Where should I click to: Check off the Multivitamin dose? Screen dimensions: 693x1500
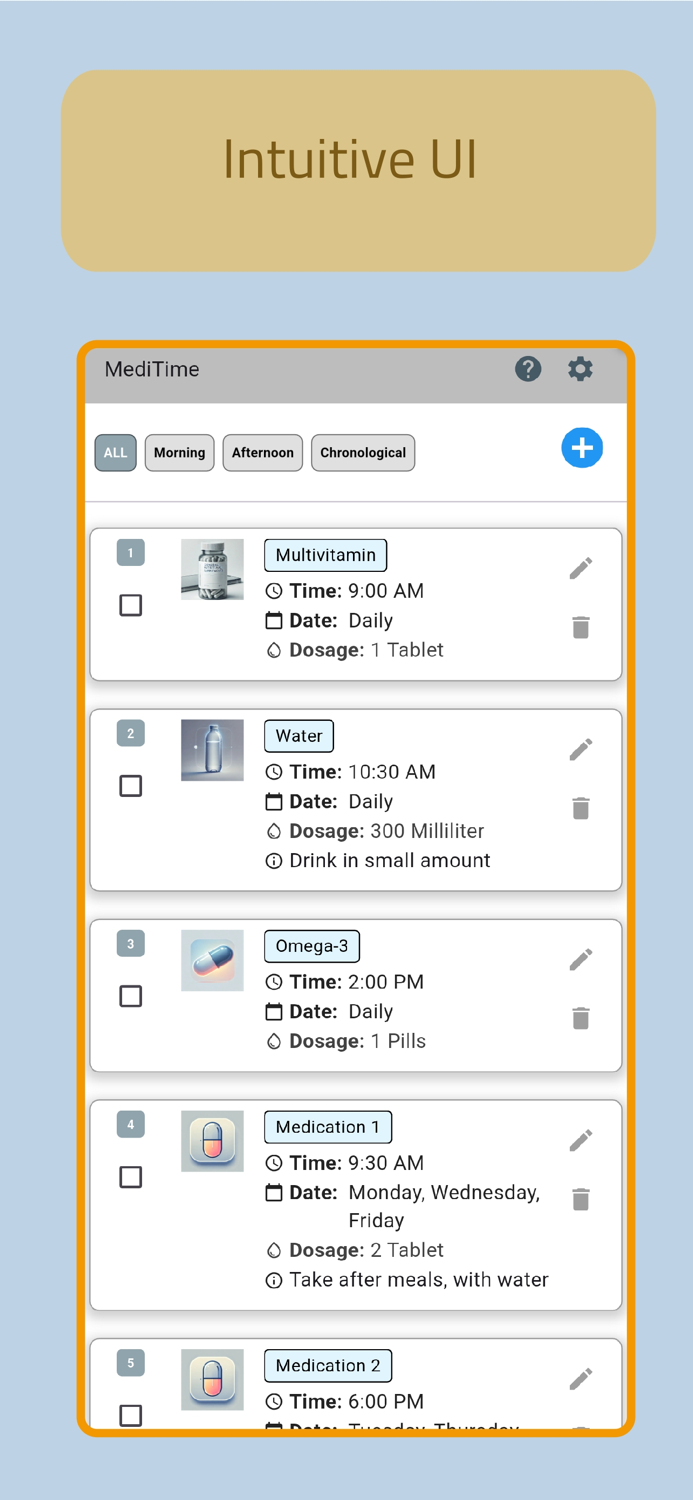click(130, 605)
